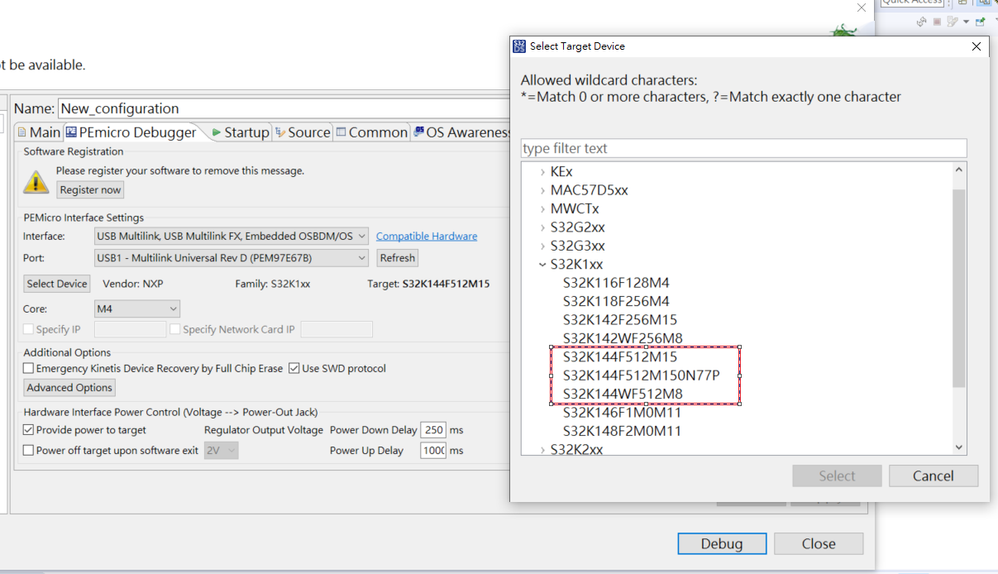Focus the Power Up Delay field
The width and height of the screenshot is (998, 574).
point(433,451)
